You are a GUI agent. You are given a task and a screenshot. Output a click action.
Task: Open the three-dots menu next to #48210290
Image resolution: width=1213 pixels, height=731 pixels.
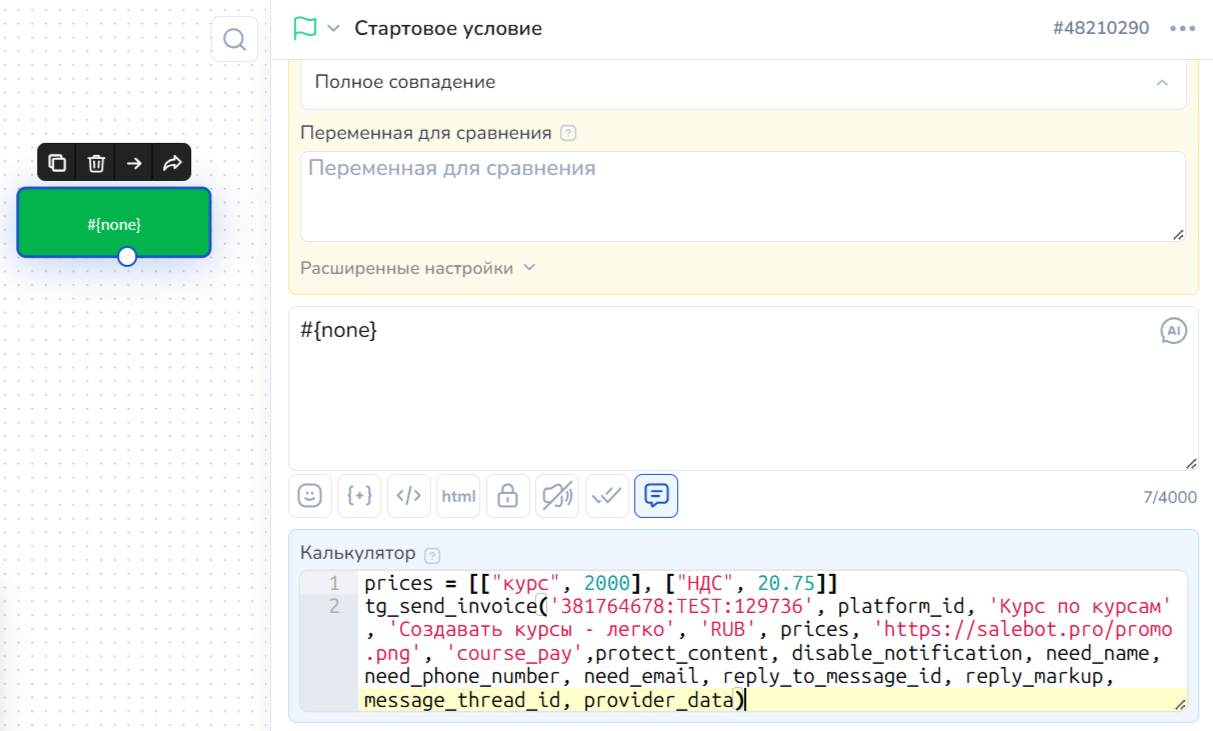1182,28
